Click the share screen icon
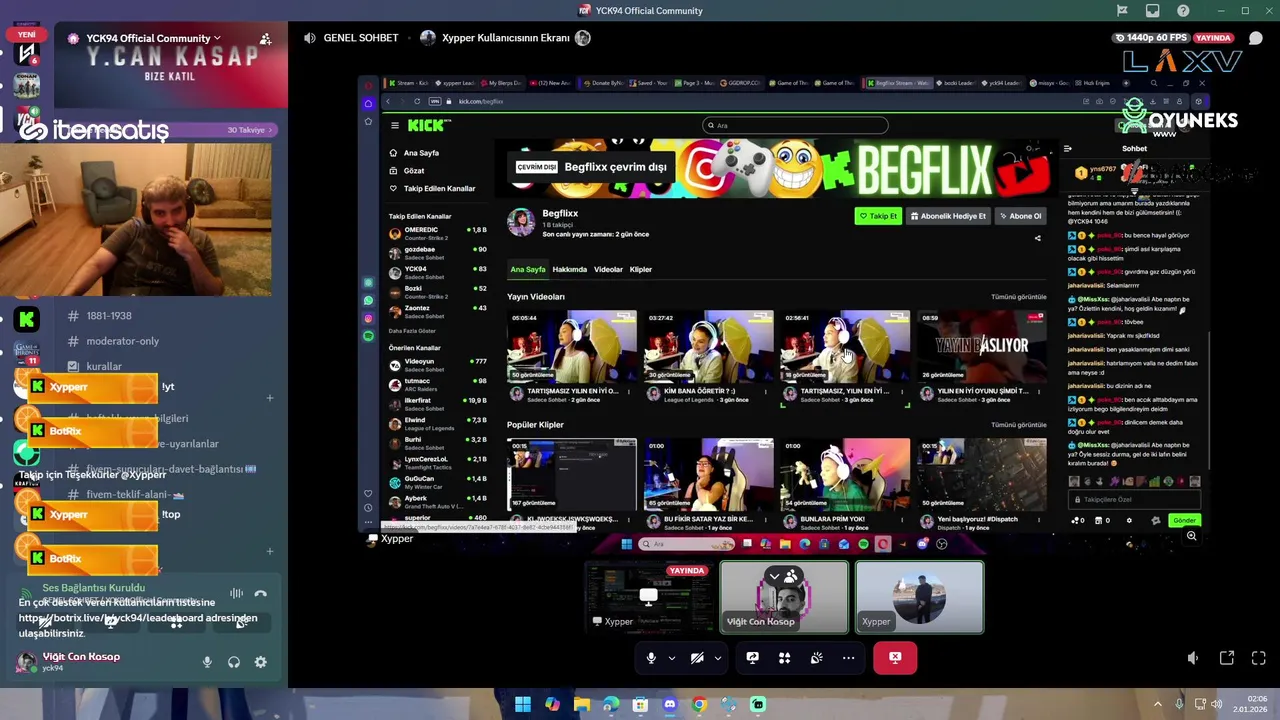1280x720 pixels. (x=752, y=658)
